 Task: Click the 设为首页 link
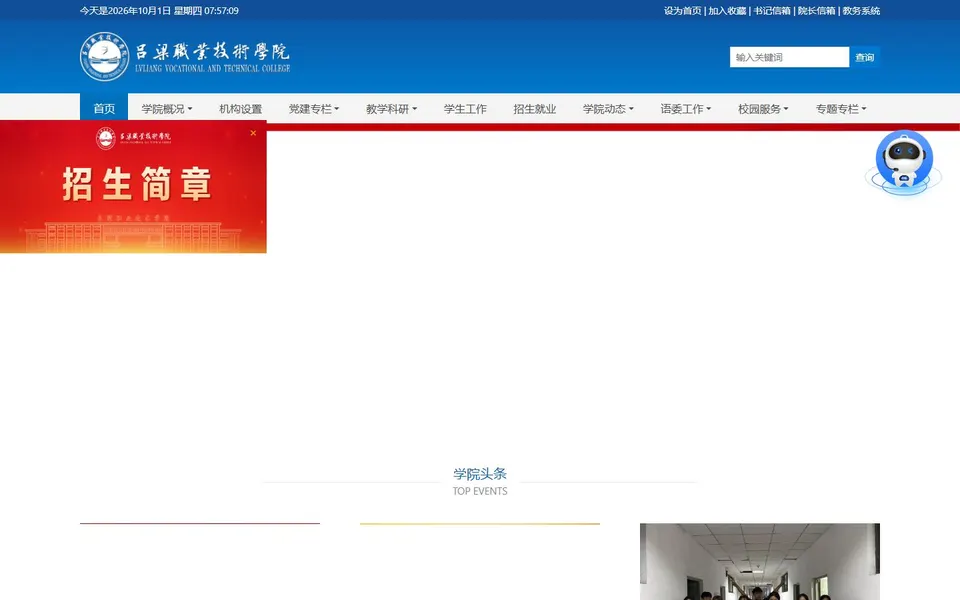(683, 10)
